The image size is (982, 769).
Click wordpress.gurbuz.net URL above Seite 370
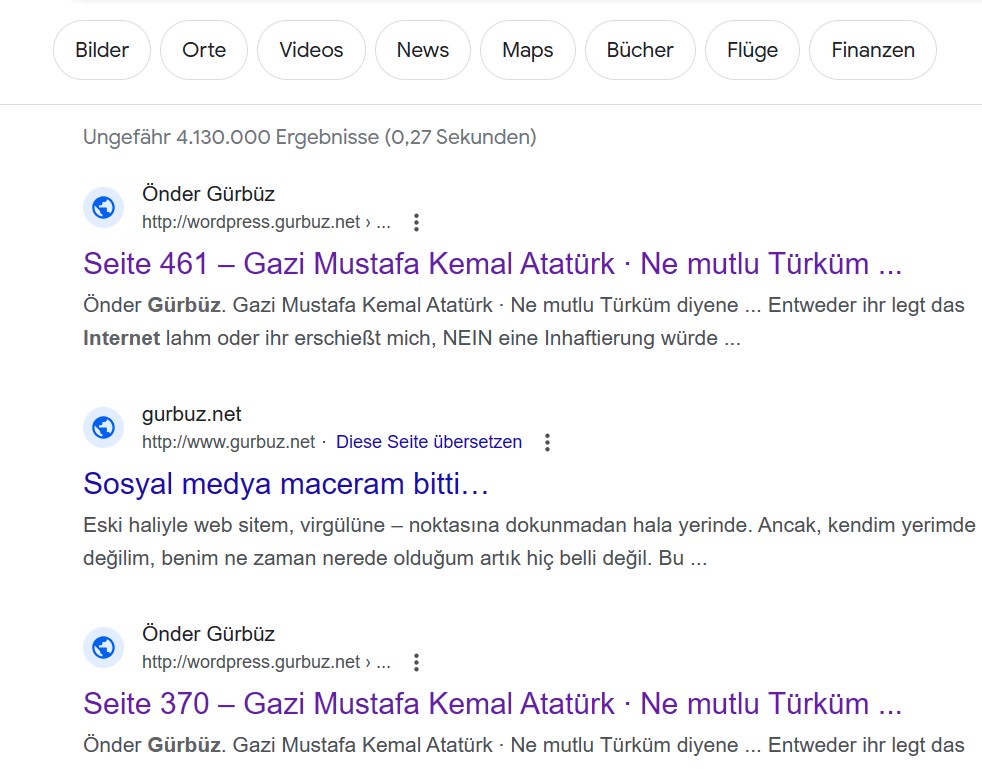266,663
